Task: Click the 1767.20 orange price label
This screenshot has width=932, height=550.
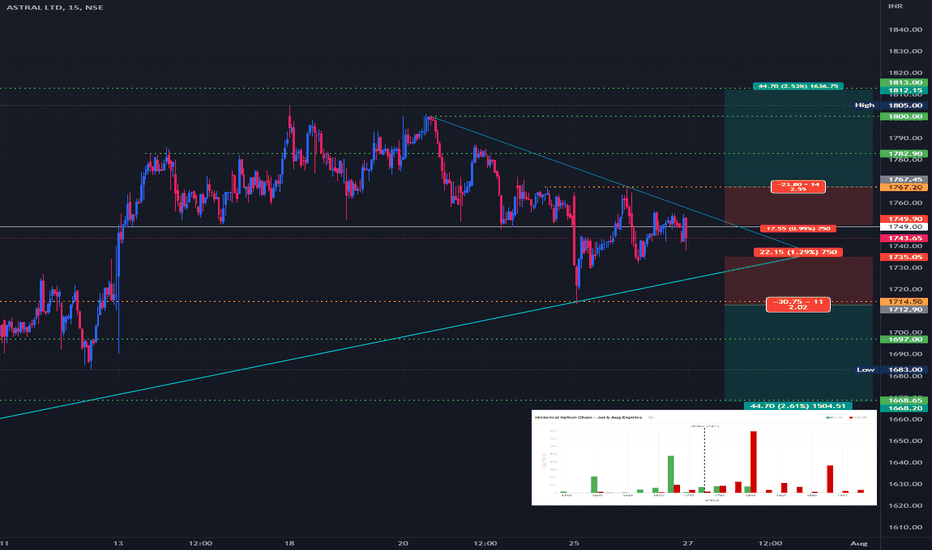Action: coord(903,187)
